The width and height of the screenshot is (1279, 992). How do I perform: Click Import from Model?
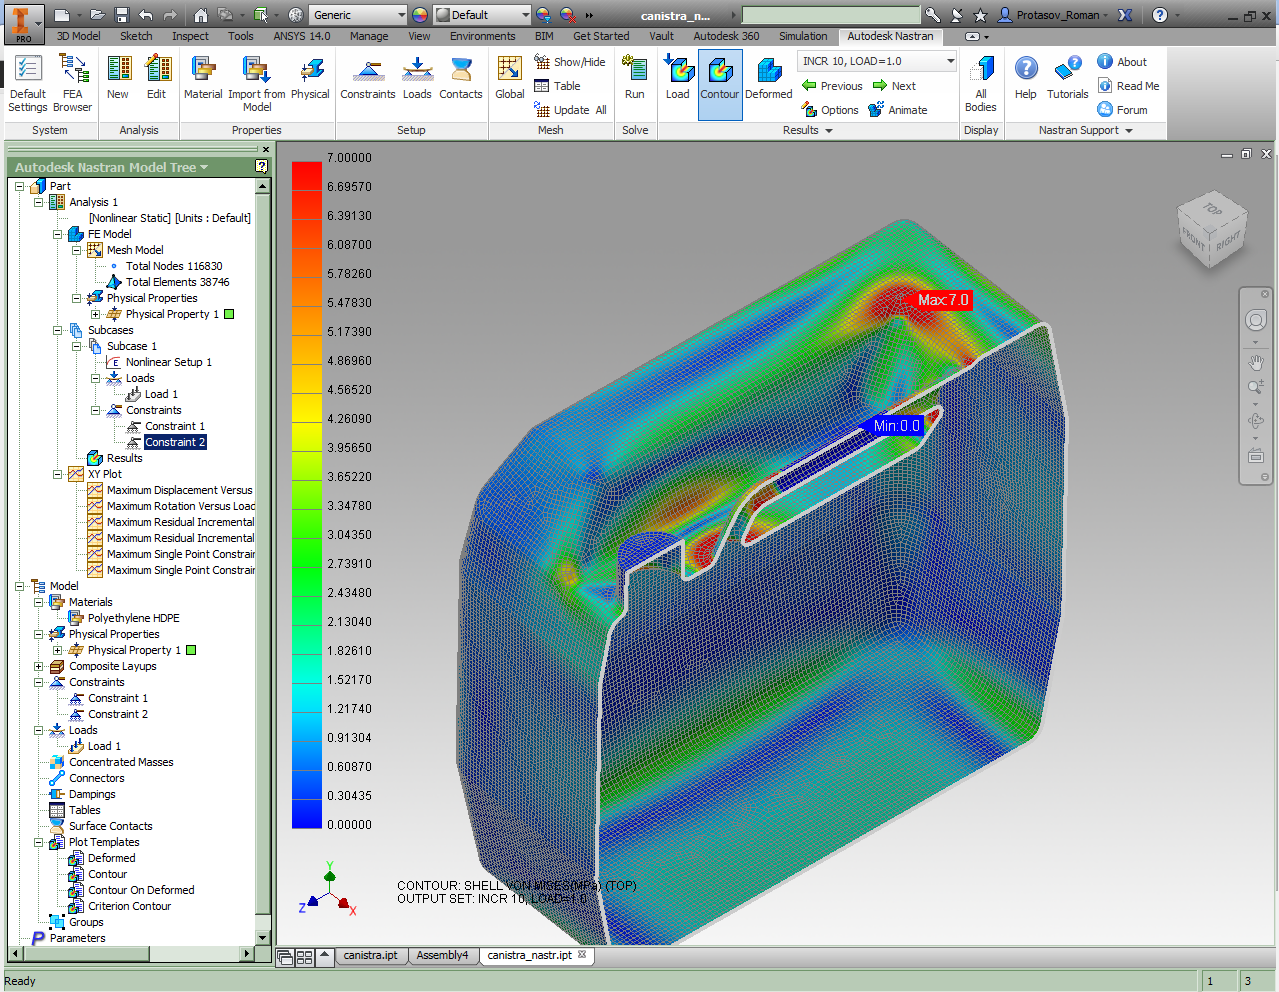pos(257,83)
